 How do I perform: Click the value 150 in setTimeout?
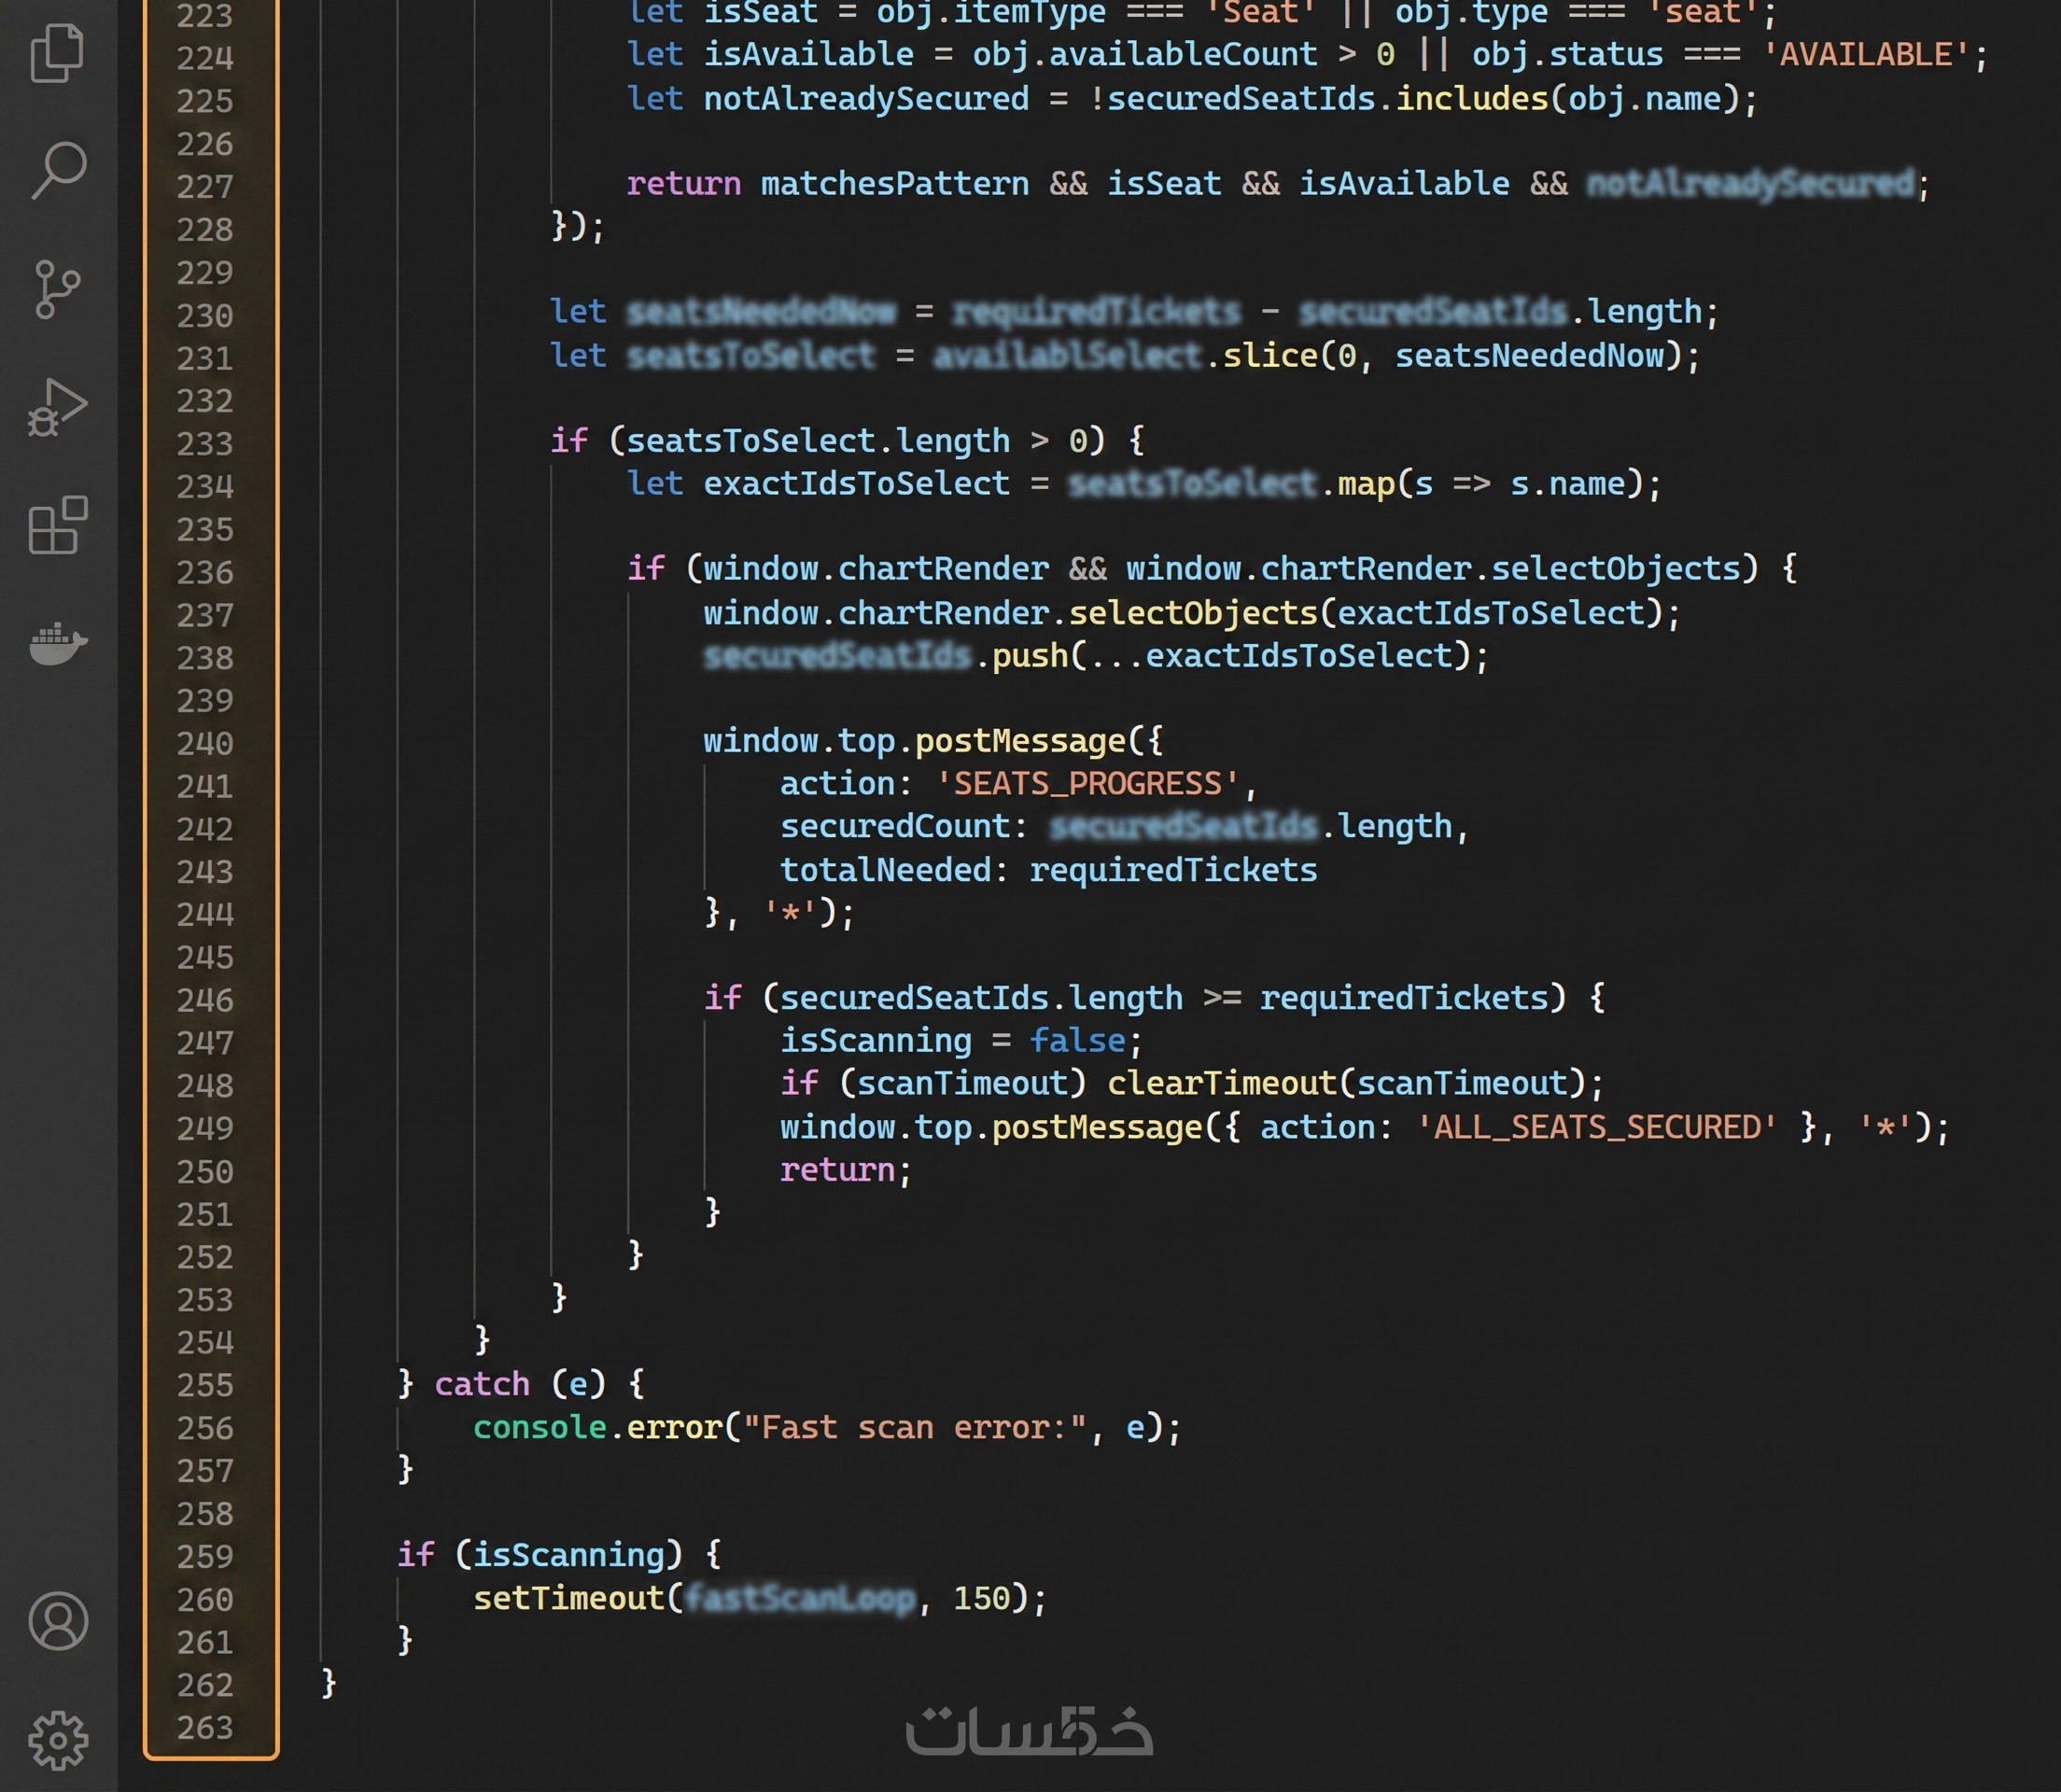981,1599
